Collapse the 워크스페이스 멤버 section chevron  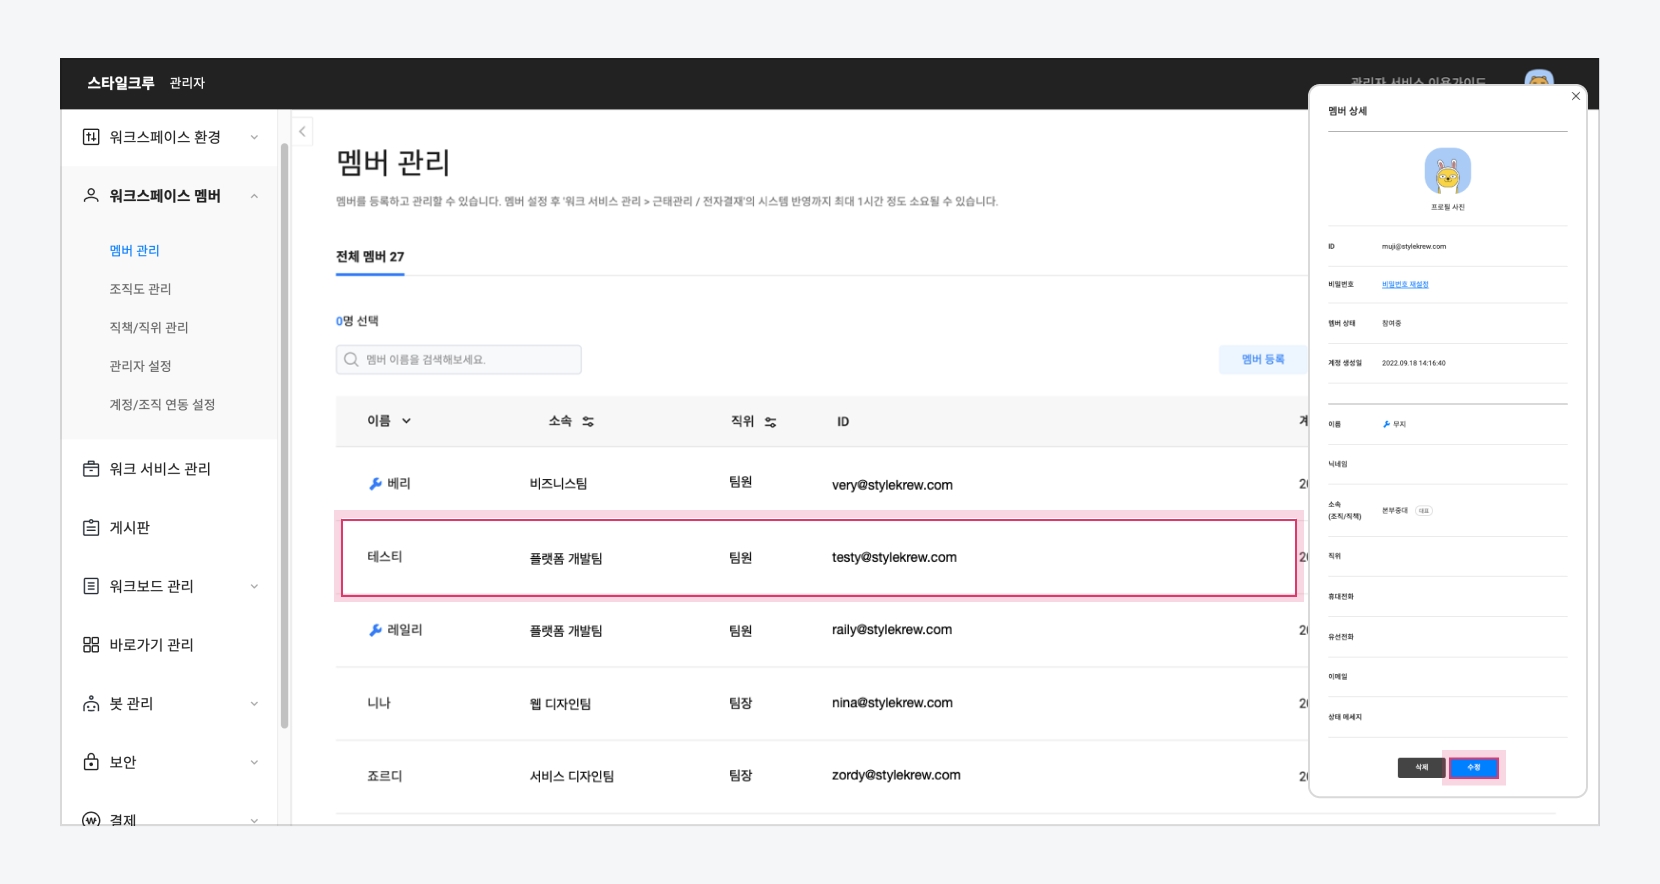254,196
